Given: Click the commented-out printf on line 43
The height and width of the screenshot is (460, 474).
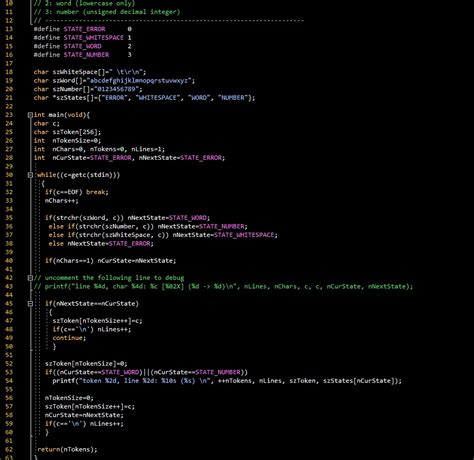Looking at the screenshot, I should point(223,287).
